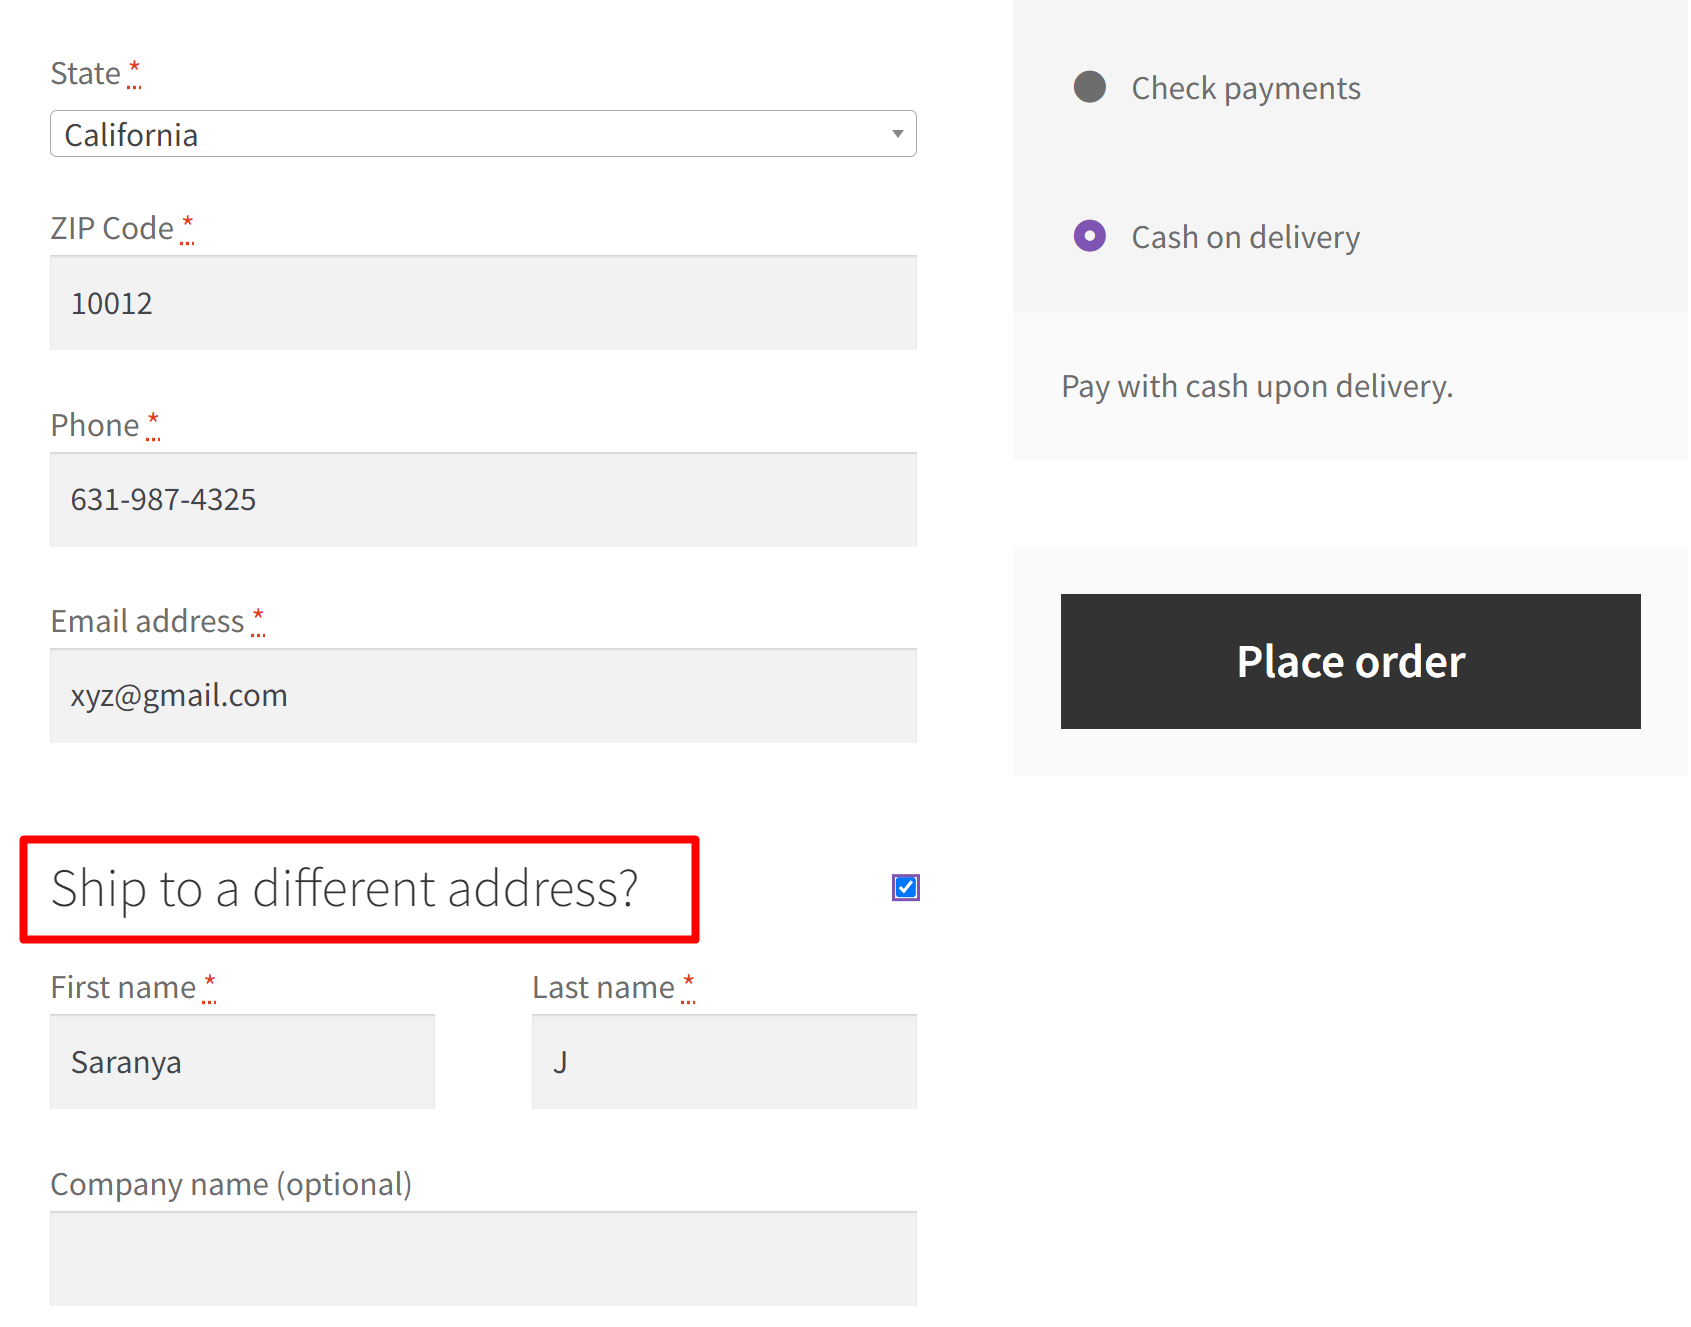The width and height of the screenshot is (1691, 1327).
Task: Edit the First name field showing Saranya
Action: [242, 1062]
